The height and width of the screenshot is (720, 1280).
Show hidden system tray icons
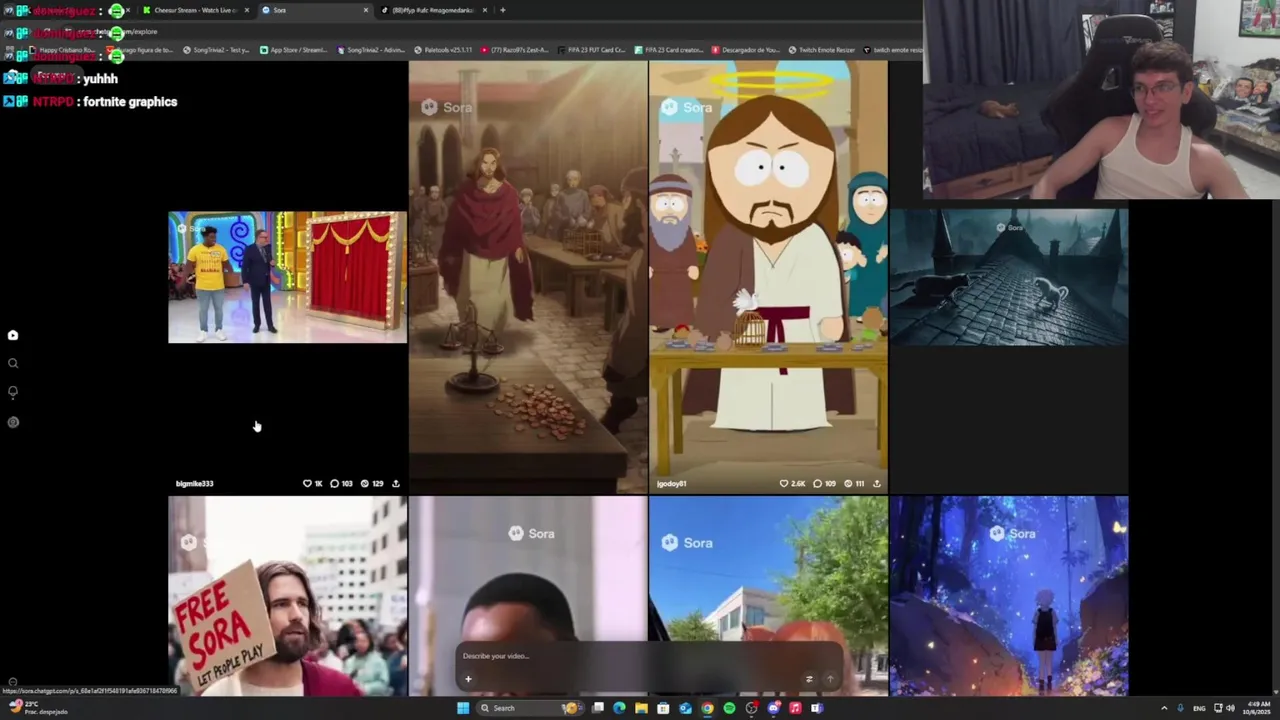[x=1166, y=708]
